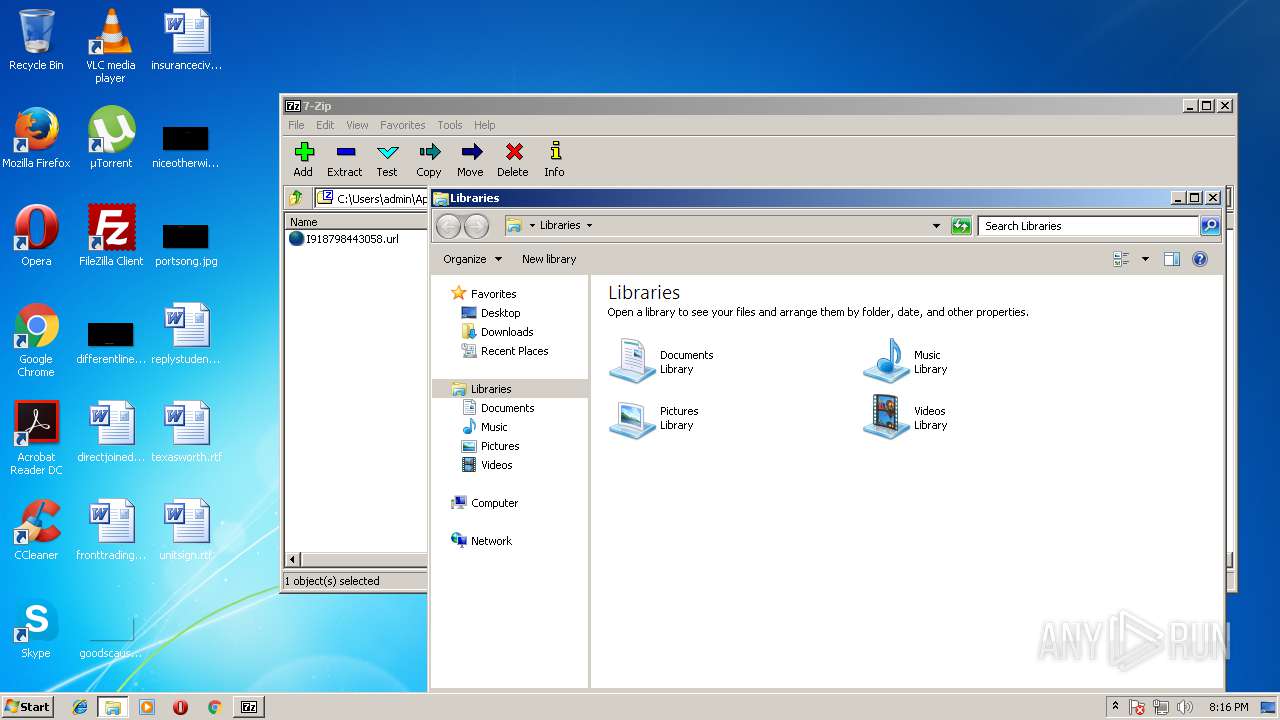Click the Forward button in Libraries window
The height and width of the screenshot is (720, 1280).
tap(477, 226)
